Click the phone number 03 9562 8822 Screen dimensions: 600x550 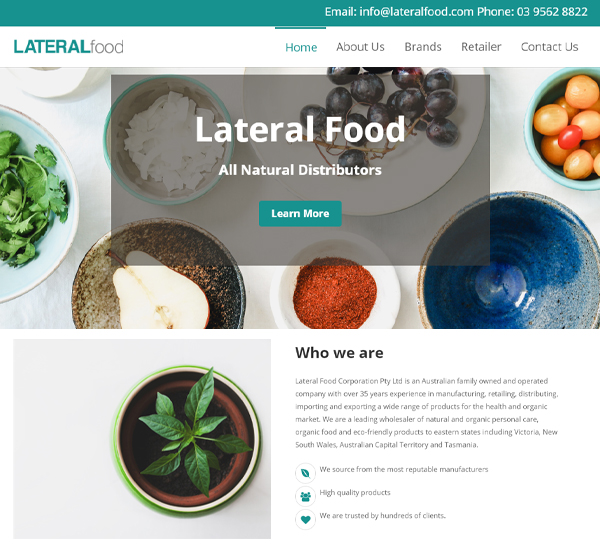tap(552, 12)
